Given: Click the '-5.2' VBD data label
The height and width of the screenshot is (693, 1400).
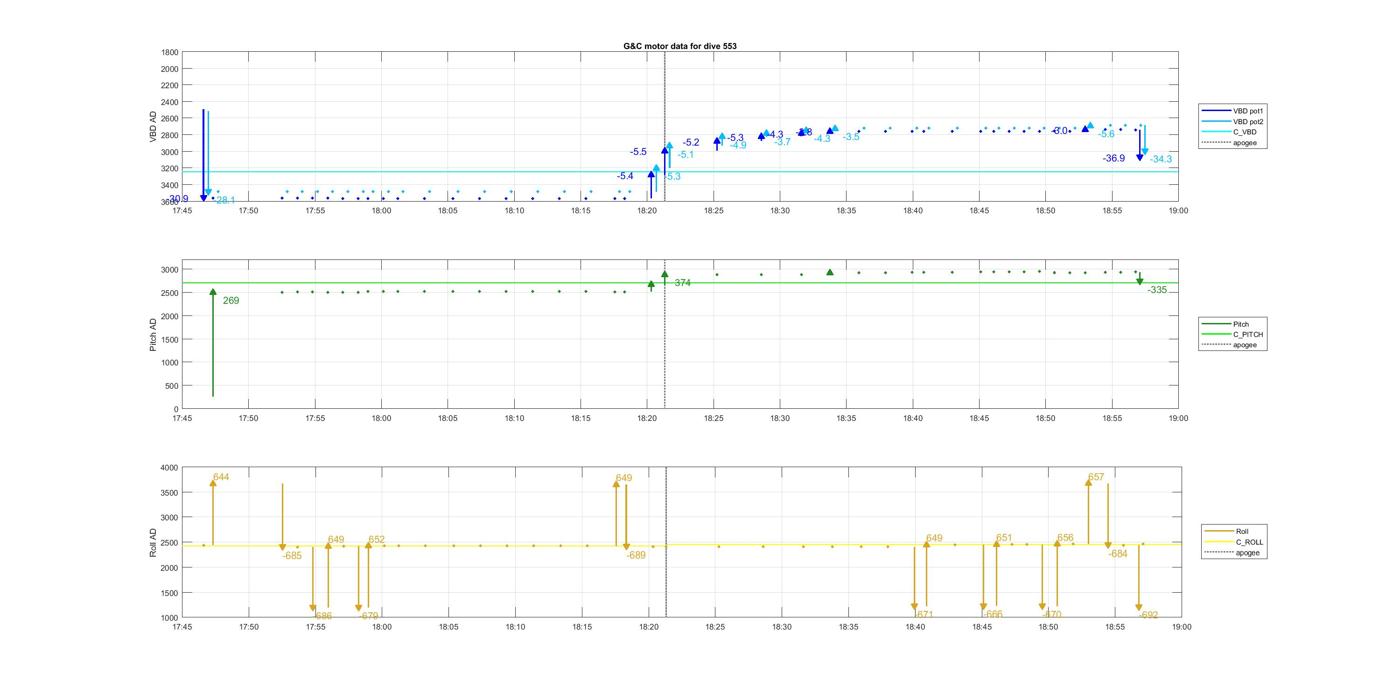Looking at the screenshot, I should pos(691,143).
